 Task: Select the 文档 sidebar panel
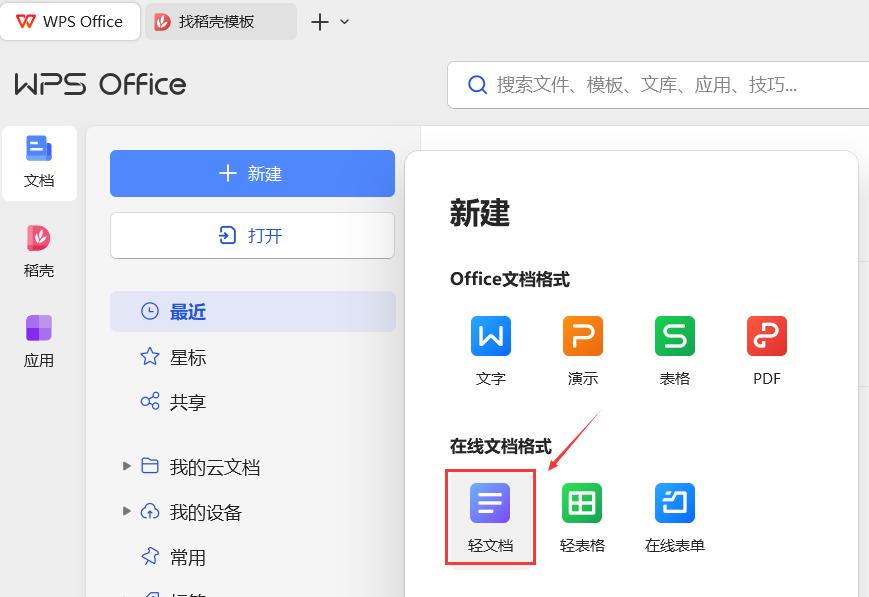pyautogui.click(x=39, y=160)
